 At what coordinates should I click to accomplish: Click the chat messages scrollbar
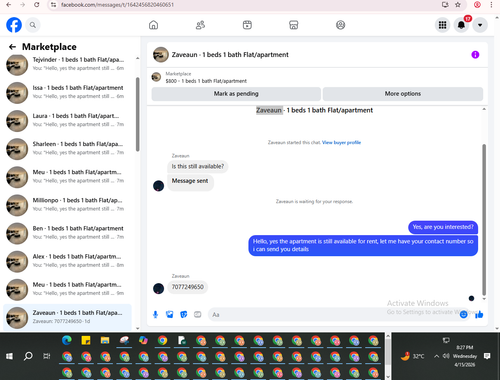click(484, 219)
